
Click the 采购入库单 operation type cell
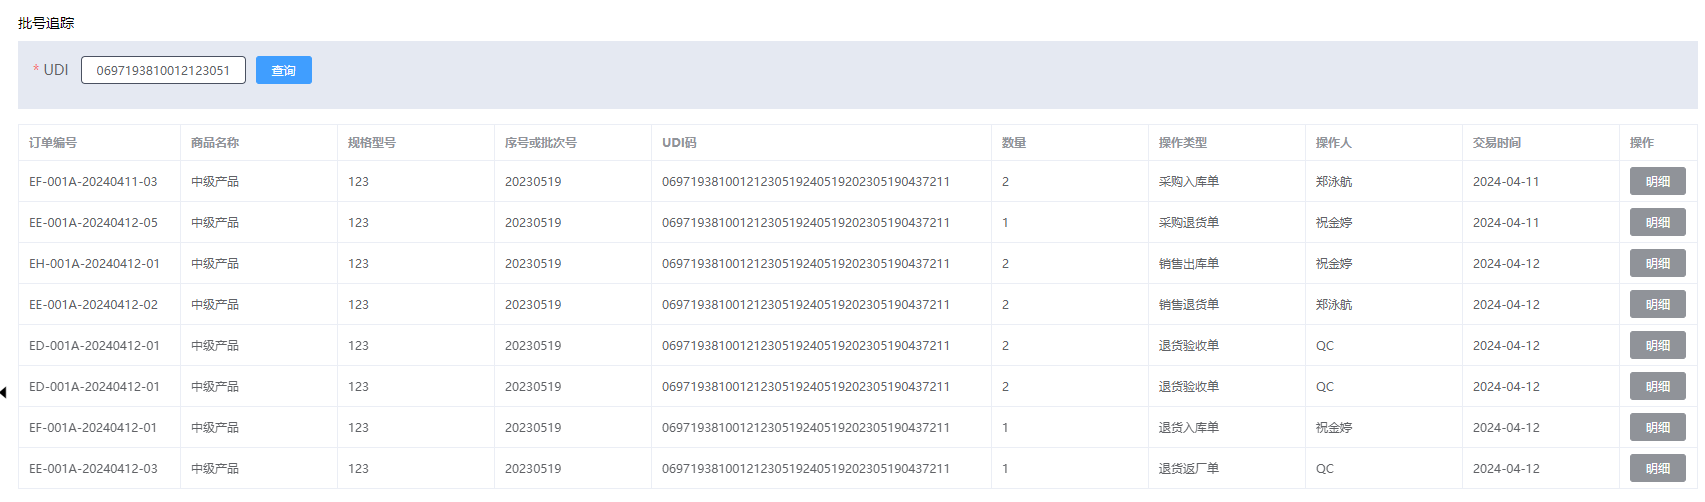(x=1188, y=182)
